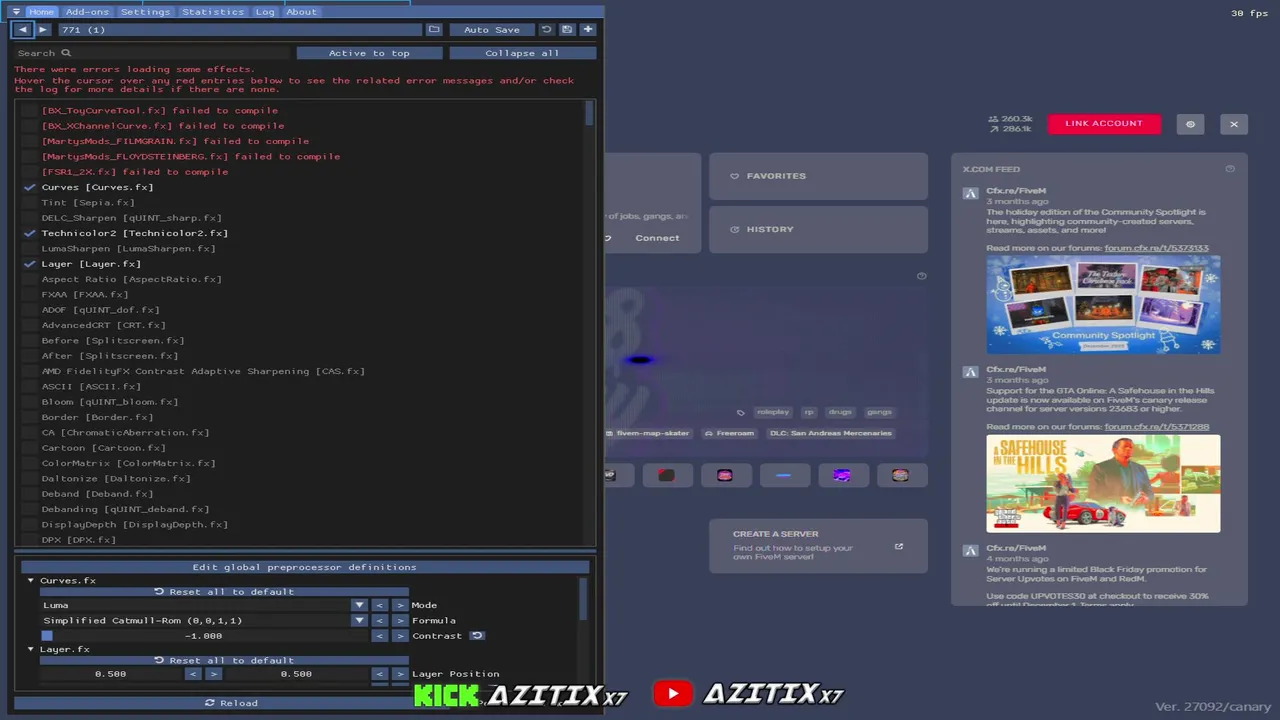This screenshot has width=1280, height=720.
Task: Click third Cfx.re/FiveM avatar icon in feed
Action: (970, 549)
